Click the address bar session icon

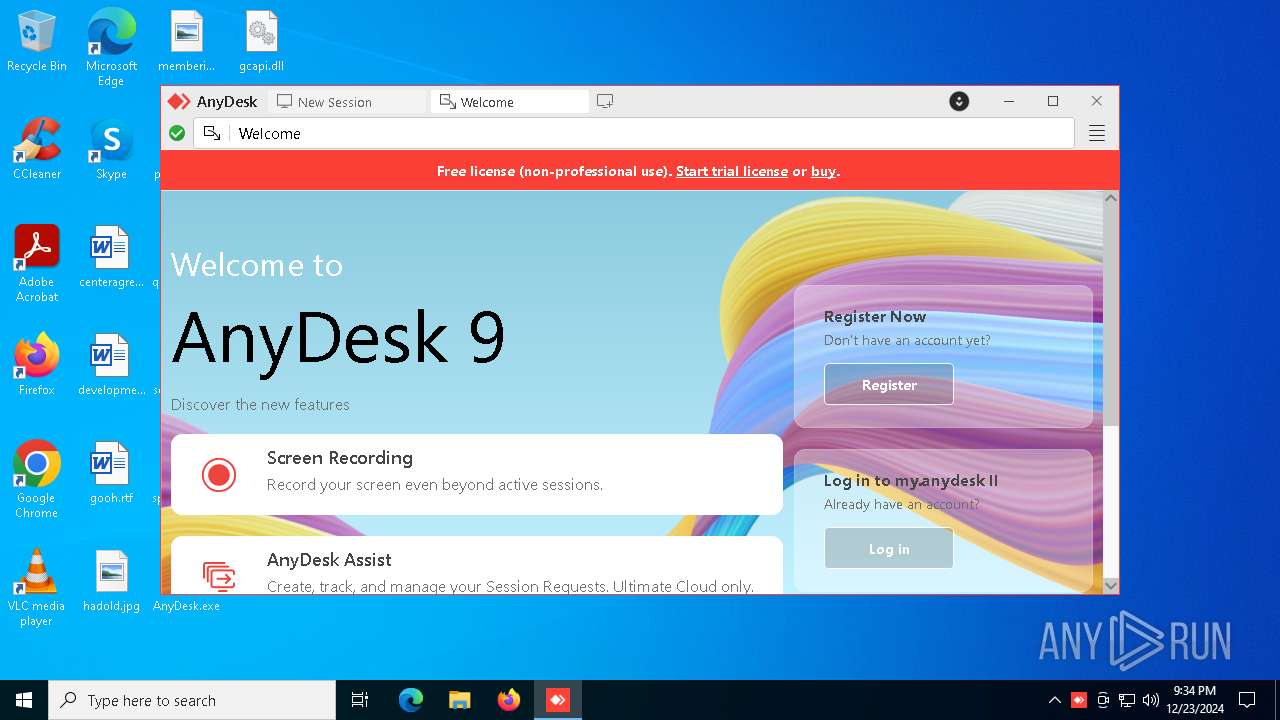pos(212,133)
